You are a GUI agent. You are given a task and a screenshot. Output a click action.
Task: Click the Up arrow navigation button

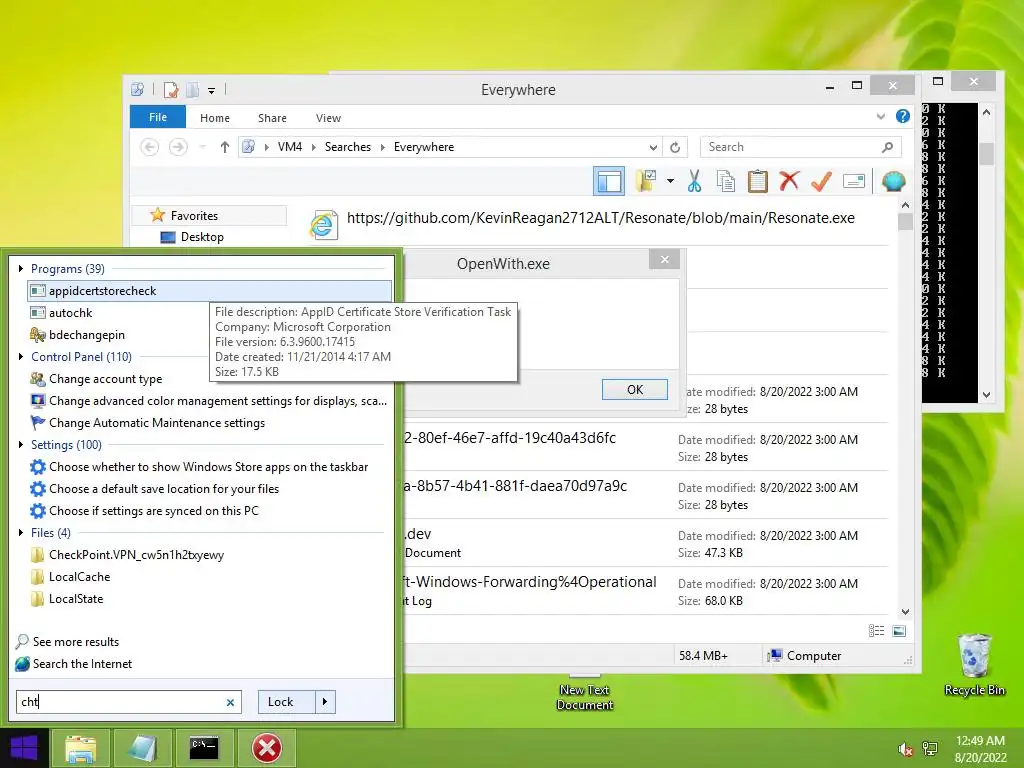(x=225, y=148)
